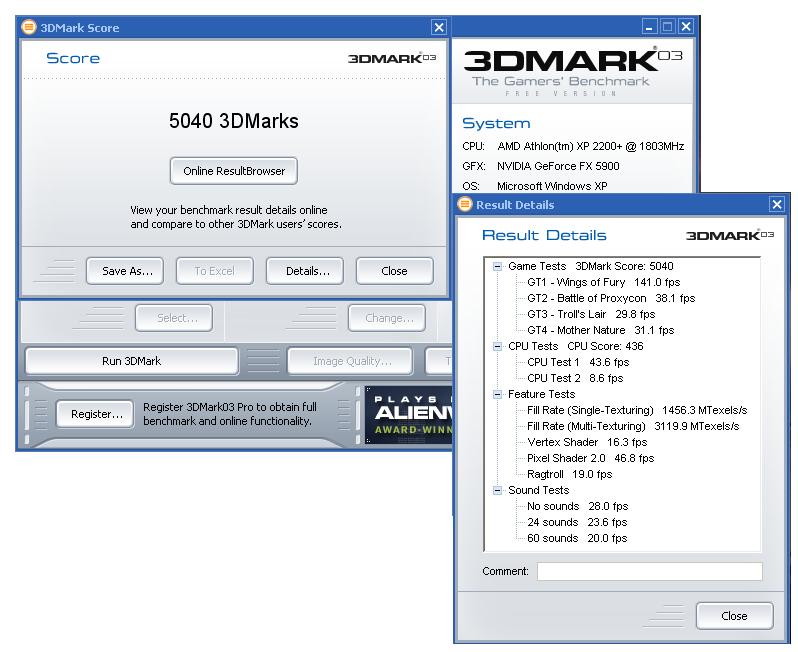798x652 pixels.
Task: Click the Alienware advertisement banner
Action: 409,415
